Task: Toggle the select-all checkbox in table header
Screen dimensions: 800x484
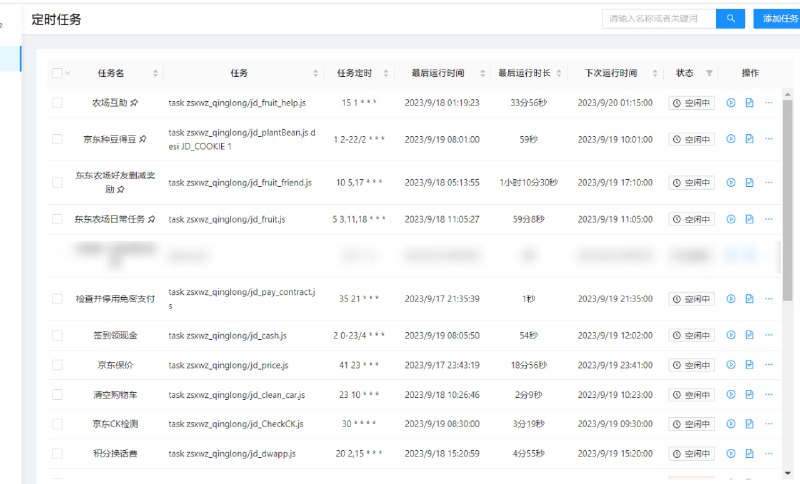Action: tap(56, 73)
